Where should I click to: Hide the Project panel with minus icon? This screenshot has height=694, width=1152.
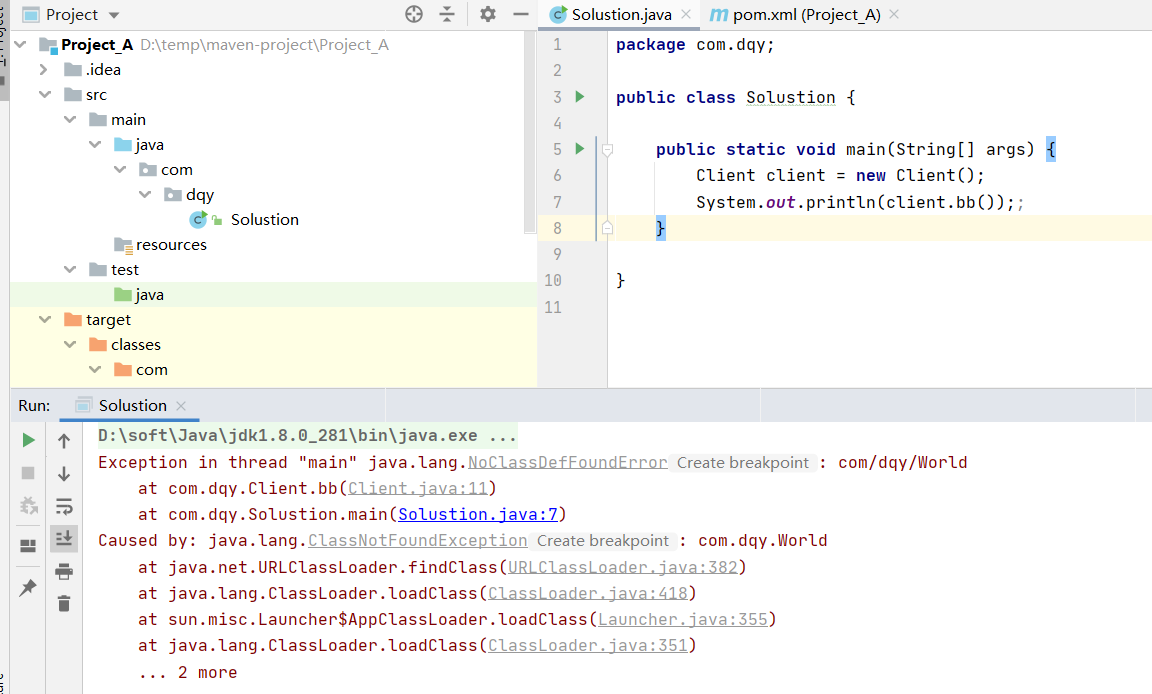[x=520, y=14]
